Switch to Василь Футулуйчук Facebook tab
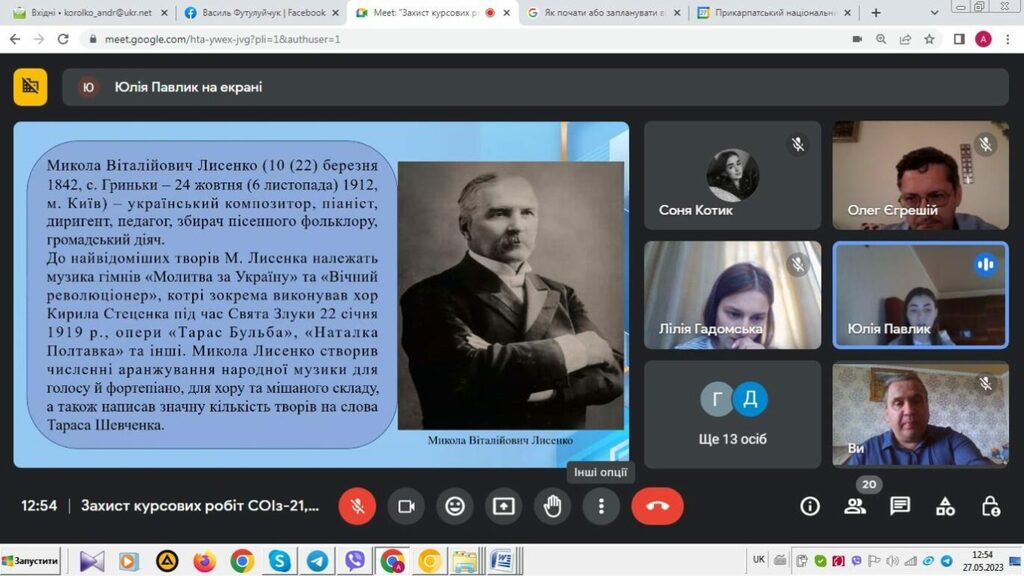Screen dimensions: 1024x576 260,13
